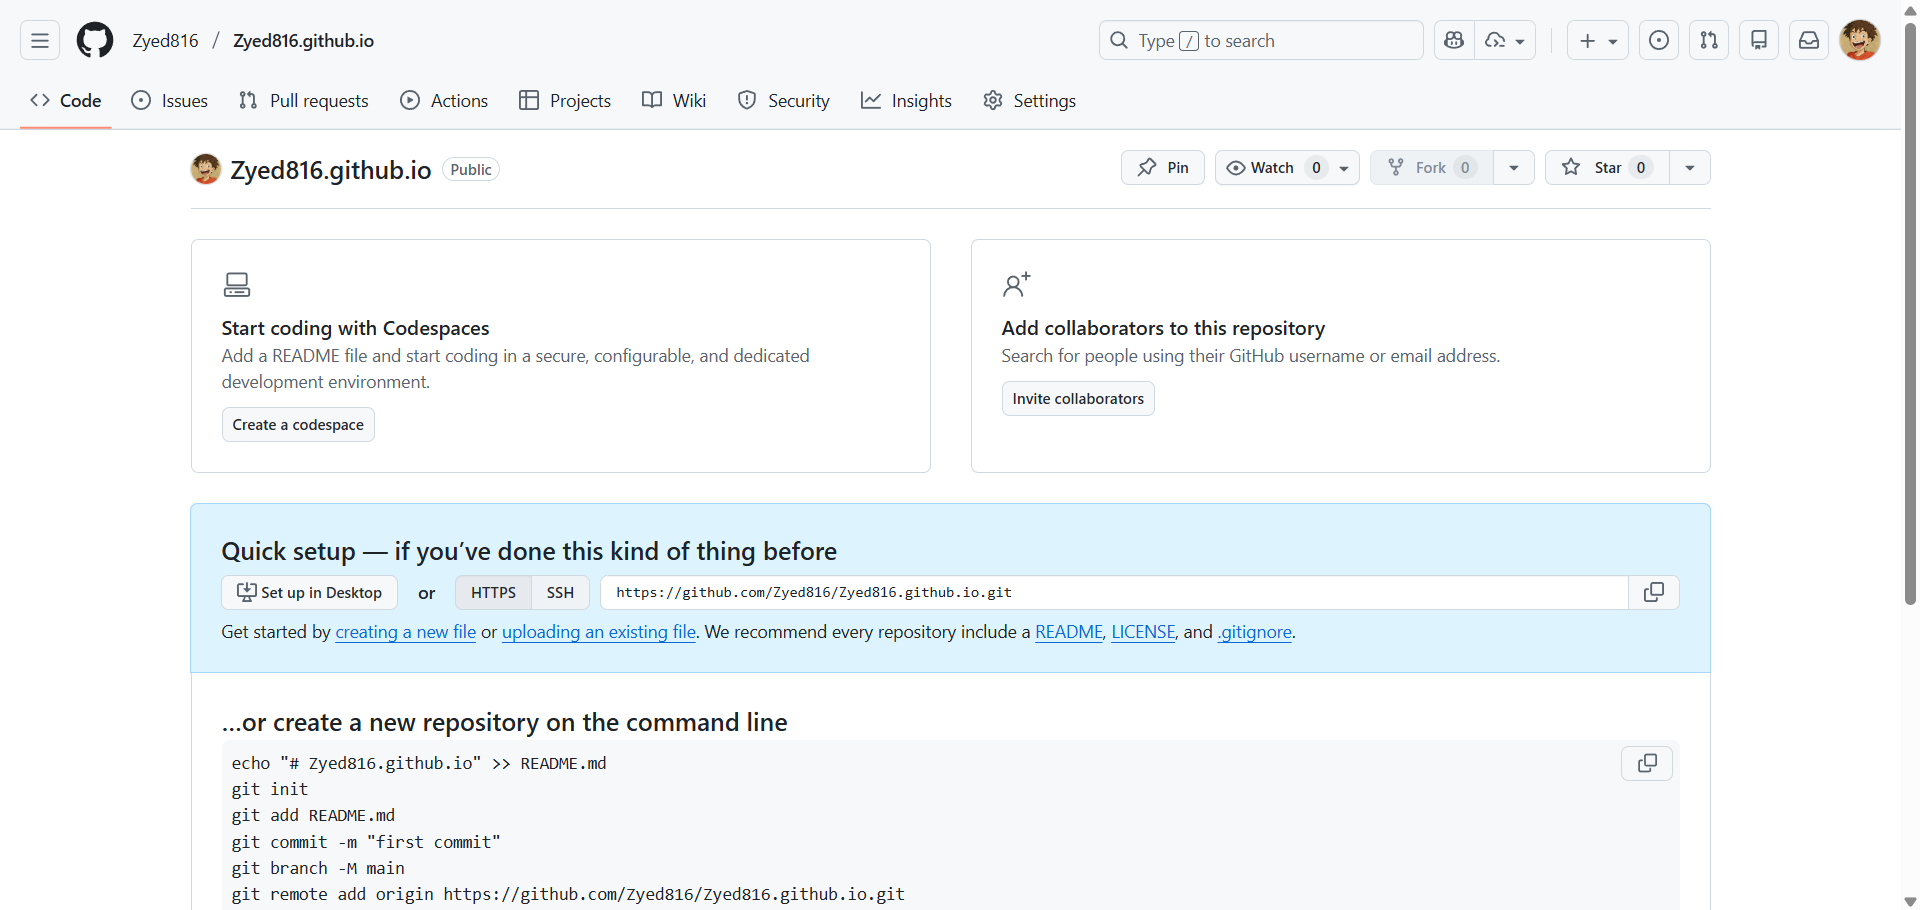Open the Projects tab
This screenshot has height=910, width=1920.
(565, 101)
